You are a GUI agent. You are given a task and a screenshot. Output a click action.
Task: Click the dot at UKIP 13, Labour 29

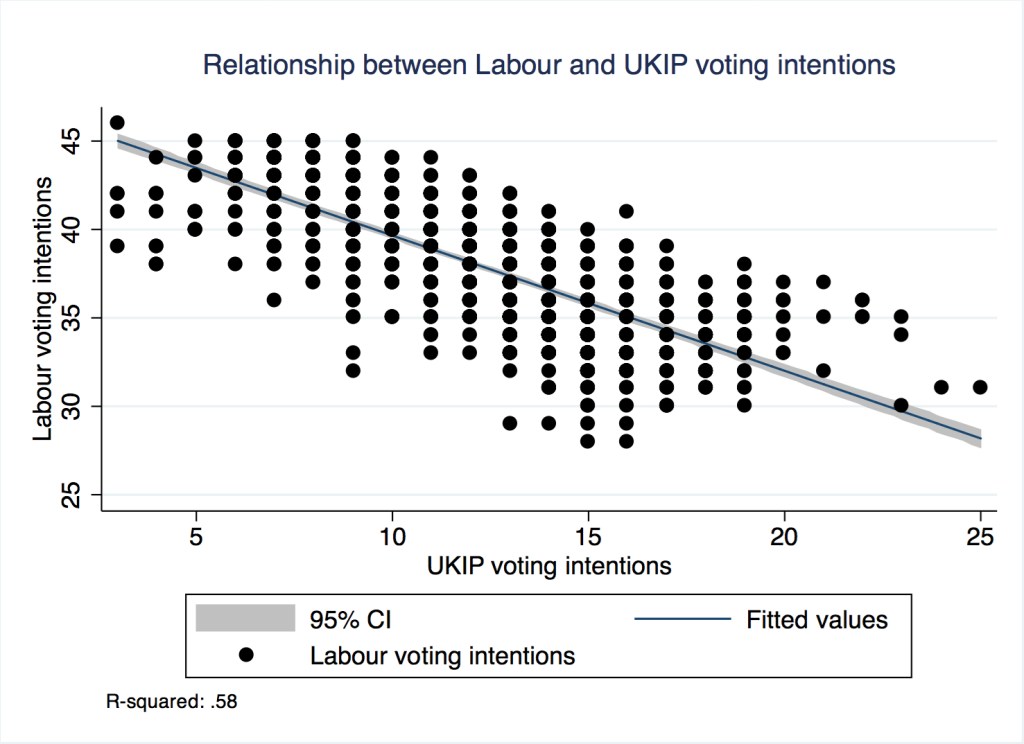(x=509, y=423)
